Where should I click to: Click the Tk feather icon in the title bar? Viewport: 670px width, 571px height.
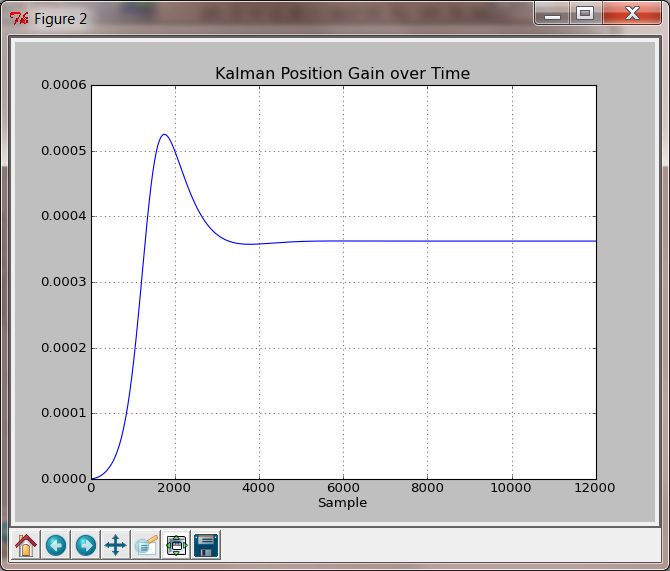pyautogui.click(x=19, y=19)
